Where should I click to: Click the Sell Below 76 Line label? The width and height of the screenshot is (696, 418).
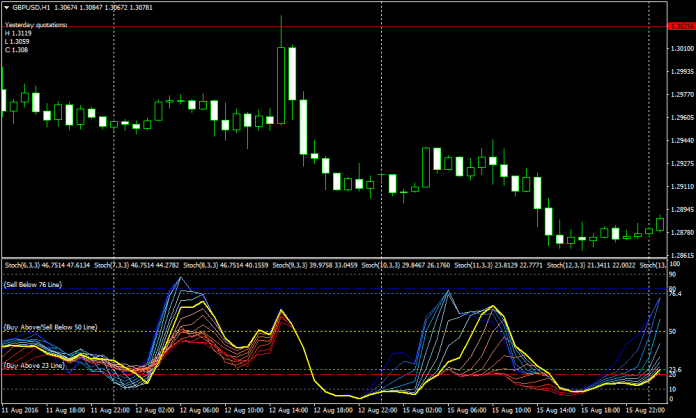tap(31, 285)
